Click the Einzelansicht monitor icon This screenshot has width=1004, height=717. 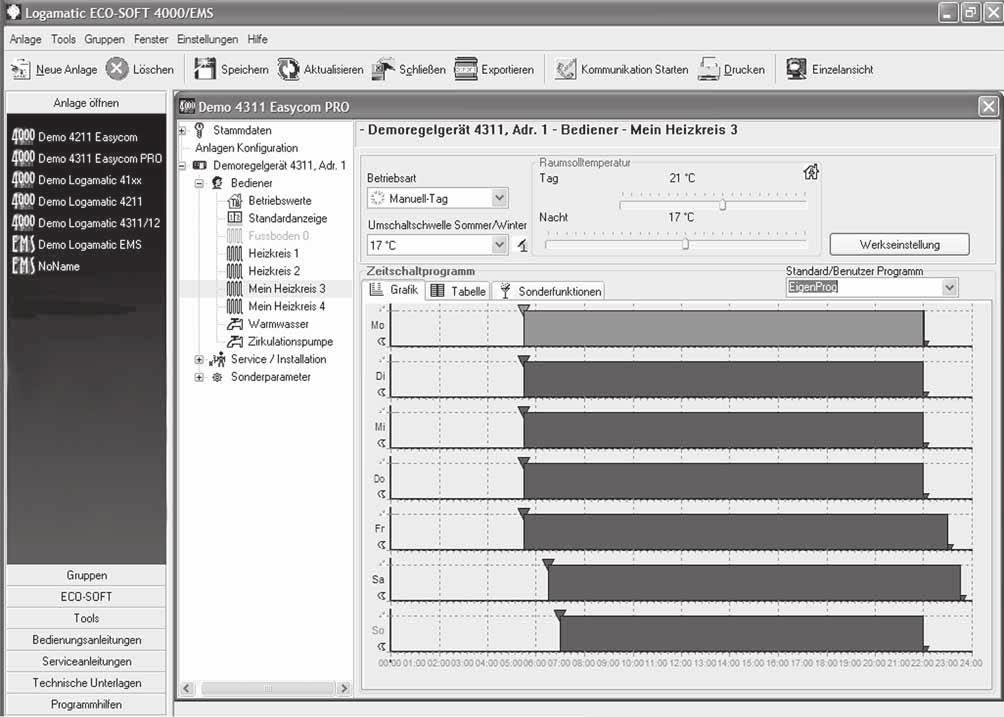click(796, 69)
